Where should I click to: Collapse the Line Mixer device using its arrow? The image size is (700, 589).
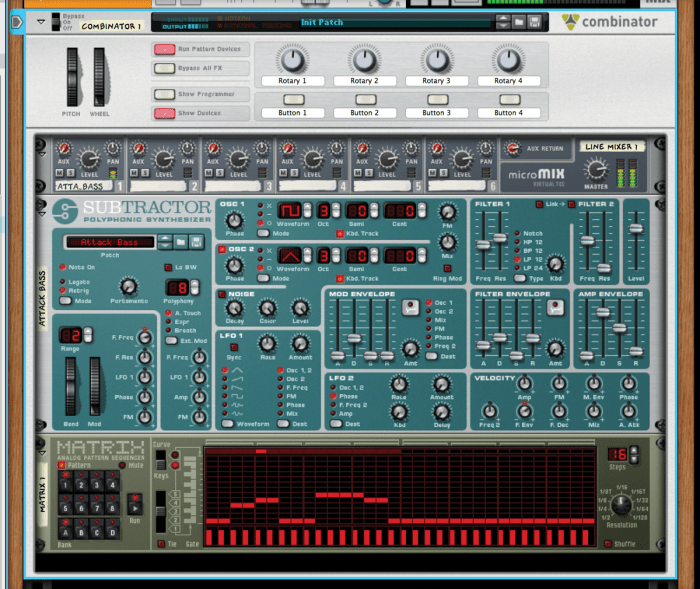pos(42,154)
